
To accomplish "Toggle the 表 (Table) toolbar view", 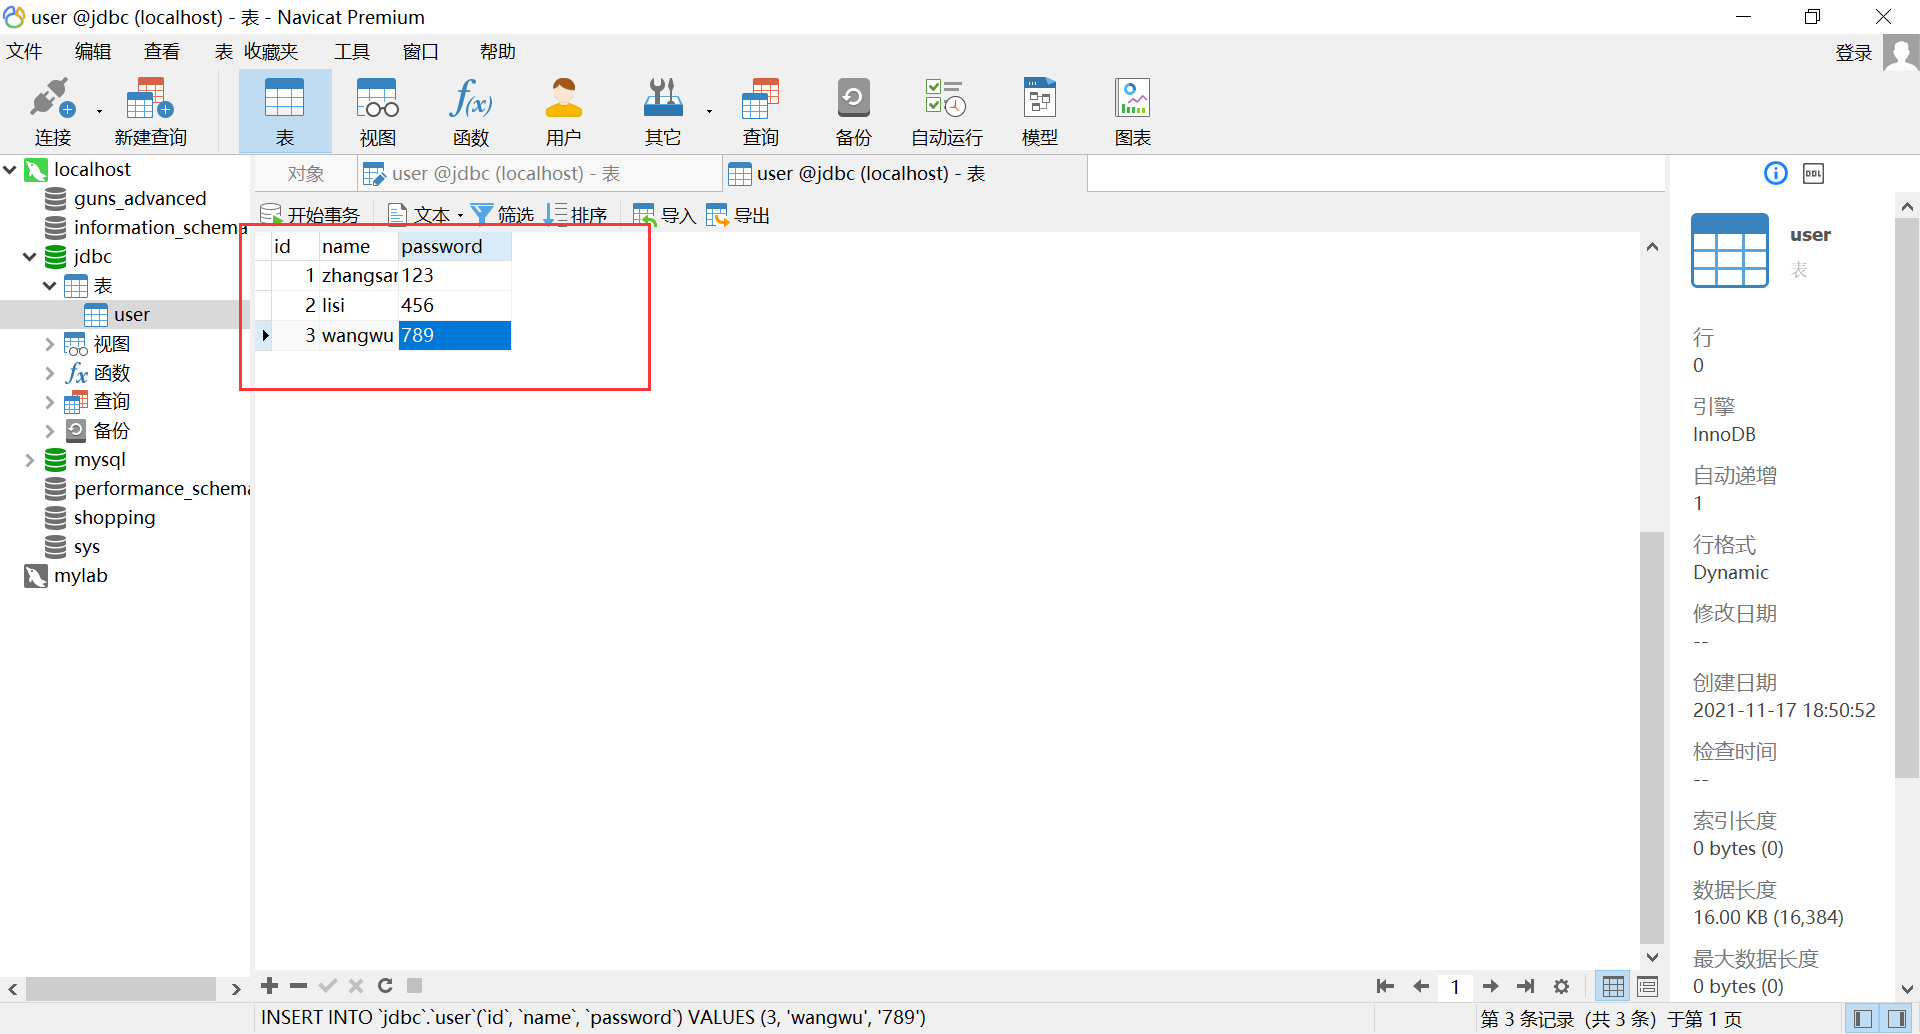I will pyautogui.click(x=285, y=110).
